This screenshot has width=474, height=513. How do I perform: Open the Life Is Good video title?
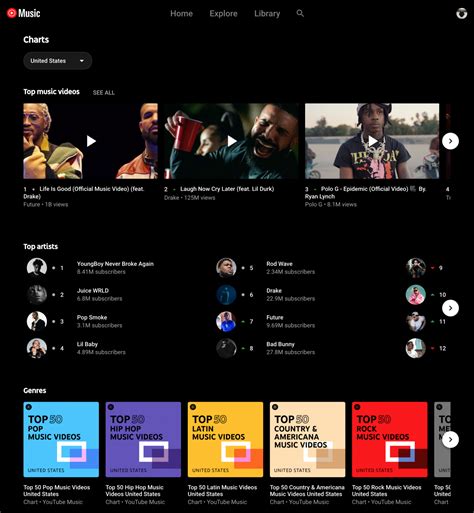84,193
